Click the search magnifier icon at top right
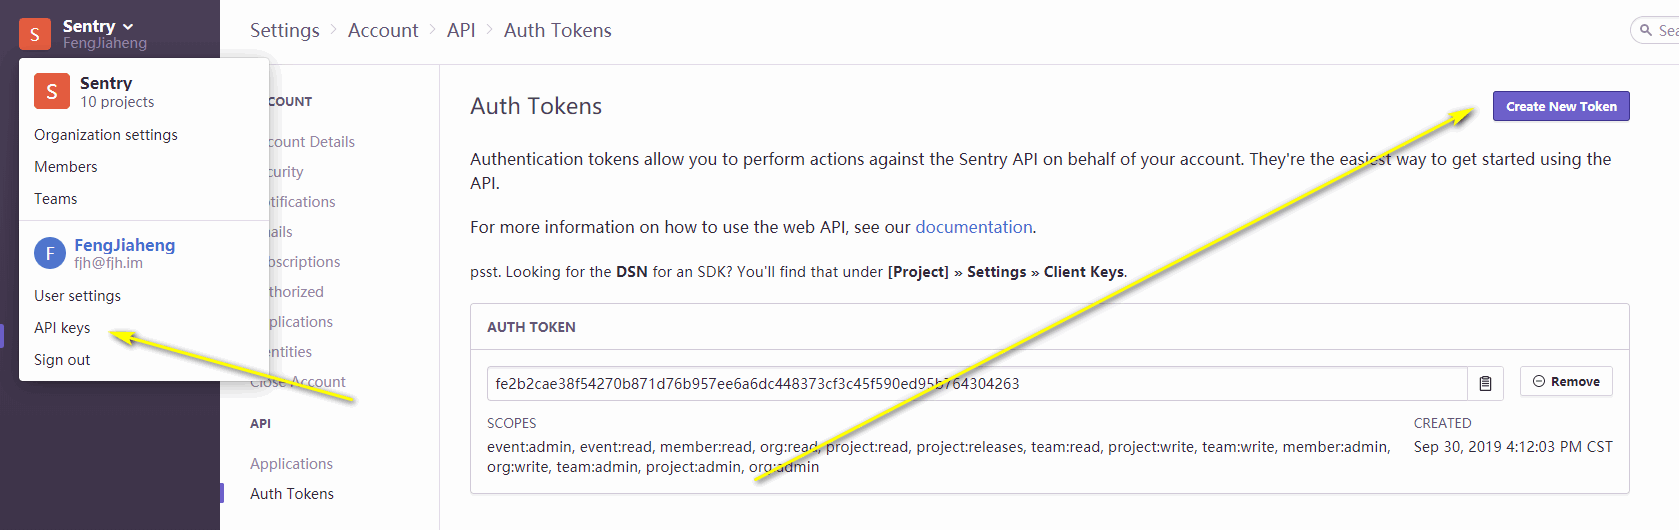Screen dimensions: 1679x530 tap(1646, 31)
